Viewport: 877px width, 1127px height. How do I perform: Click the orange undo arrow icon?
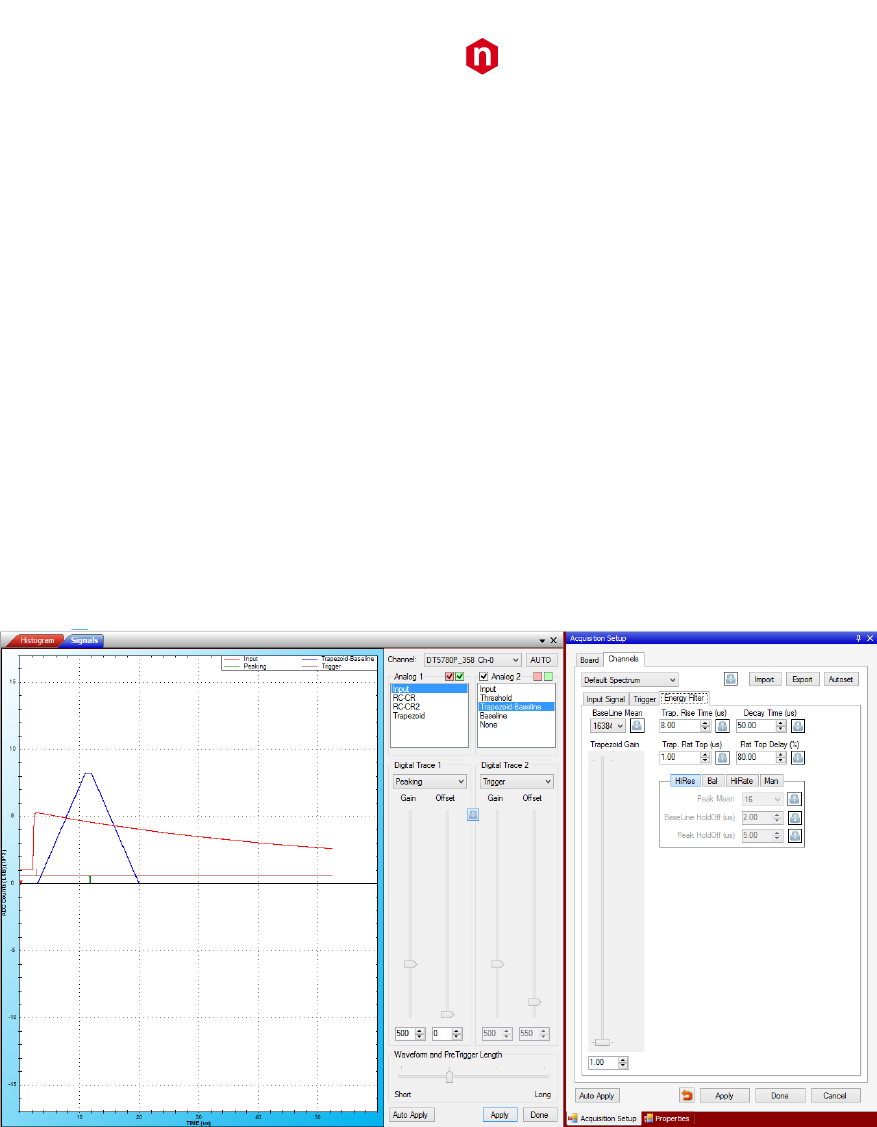[687, 1095]
